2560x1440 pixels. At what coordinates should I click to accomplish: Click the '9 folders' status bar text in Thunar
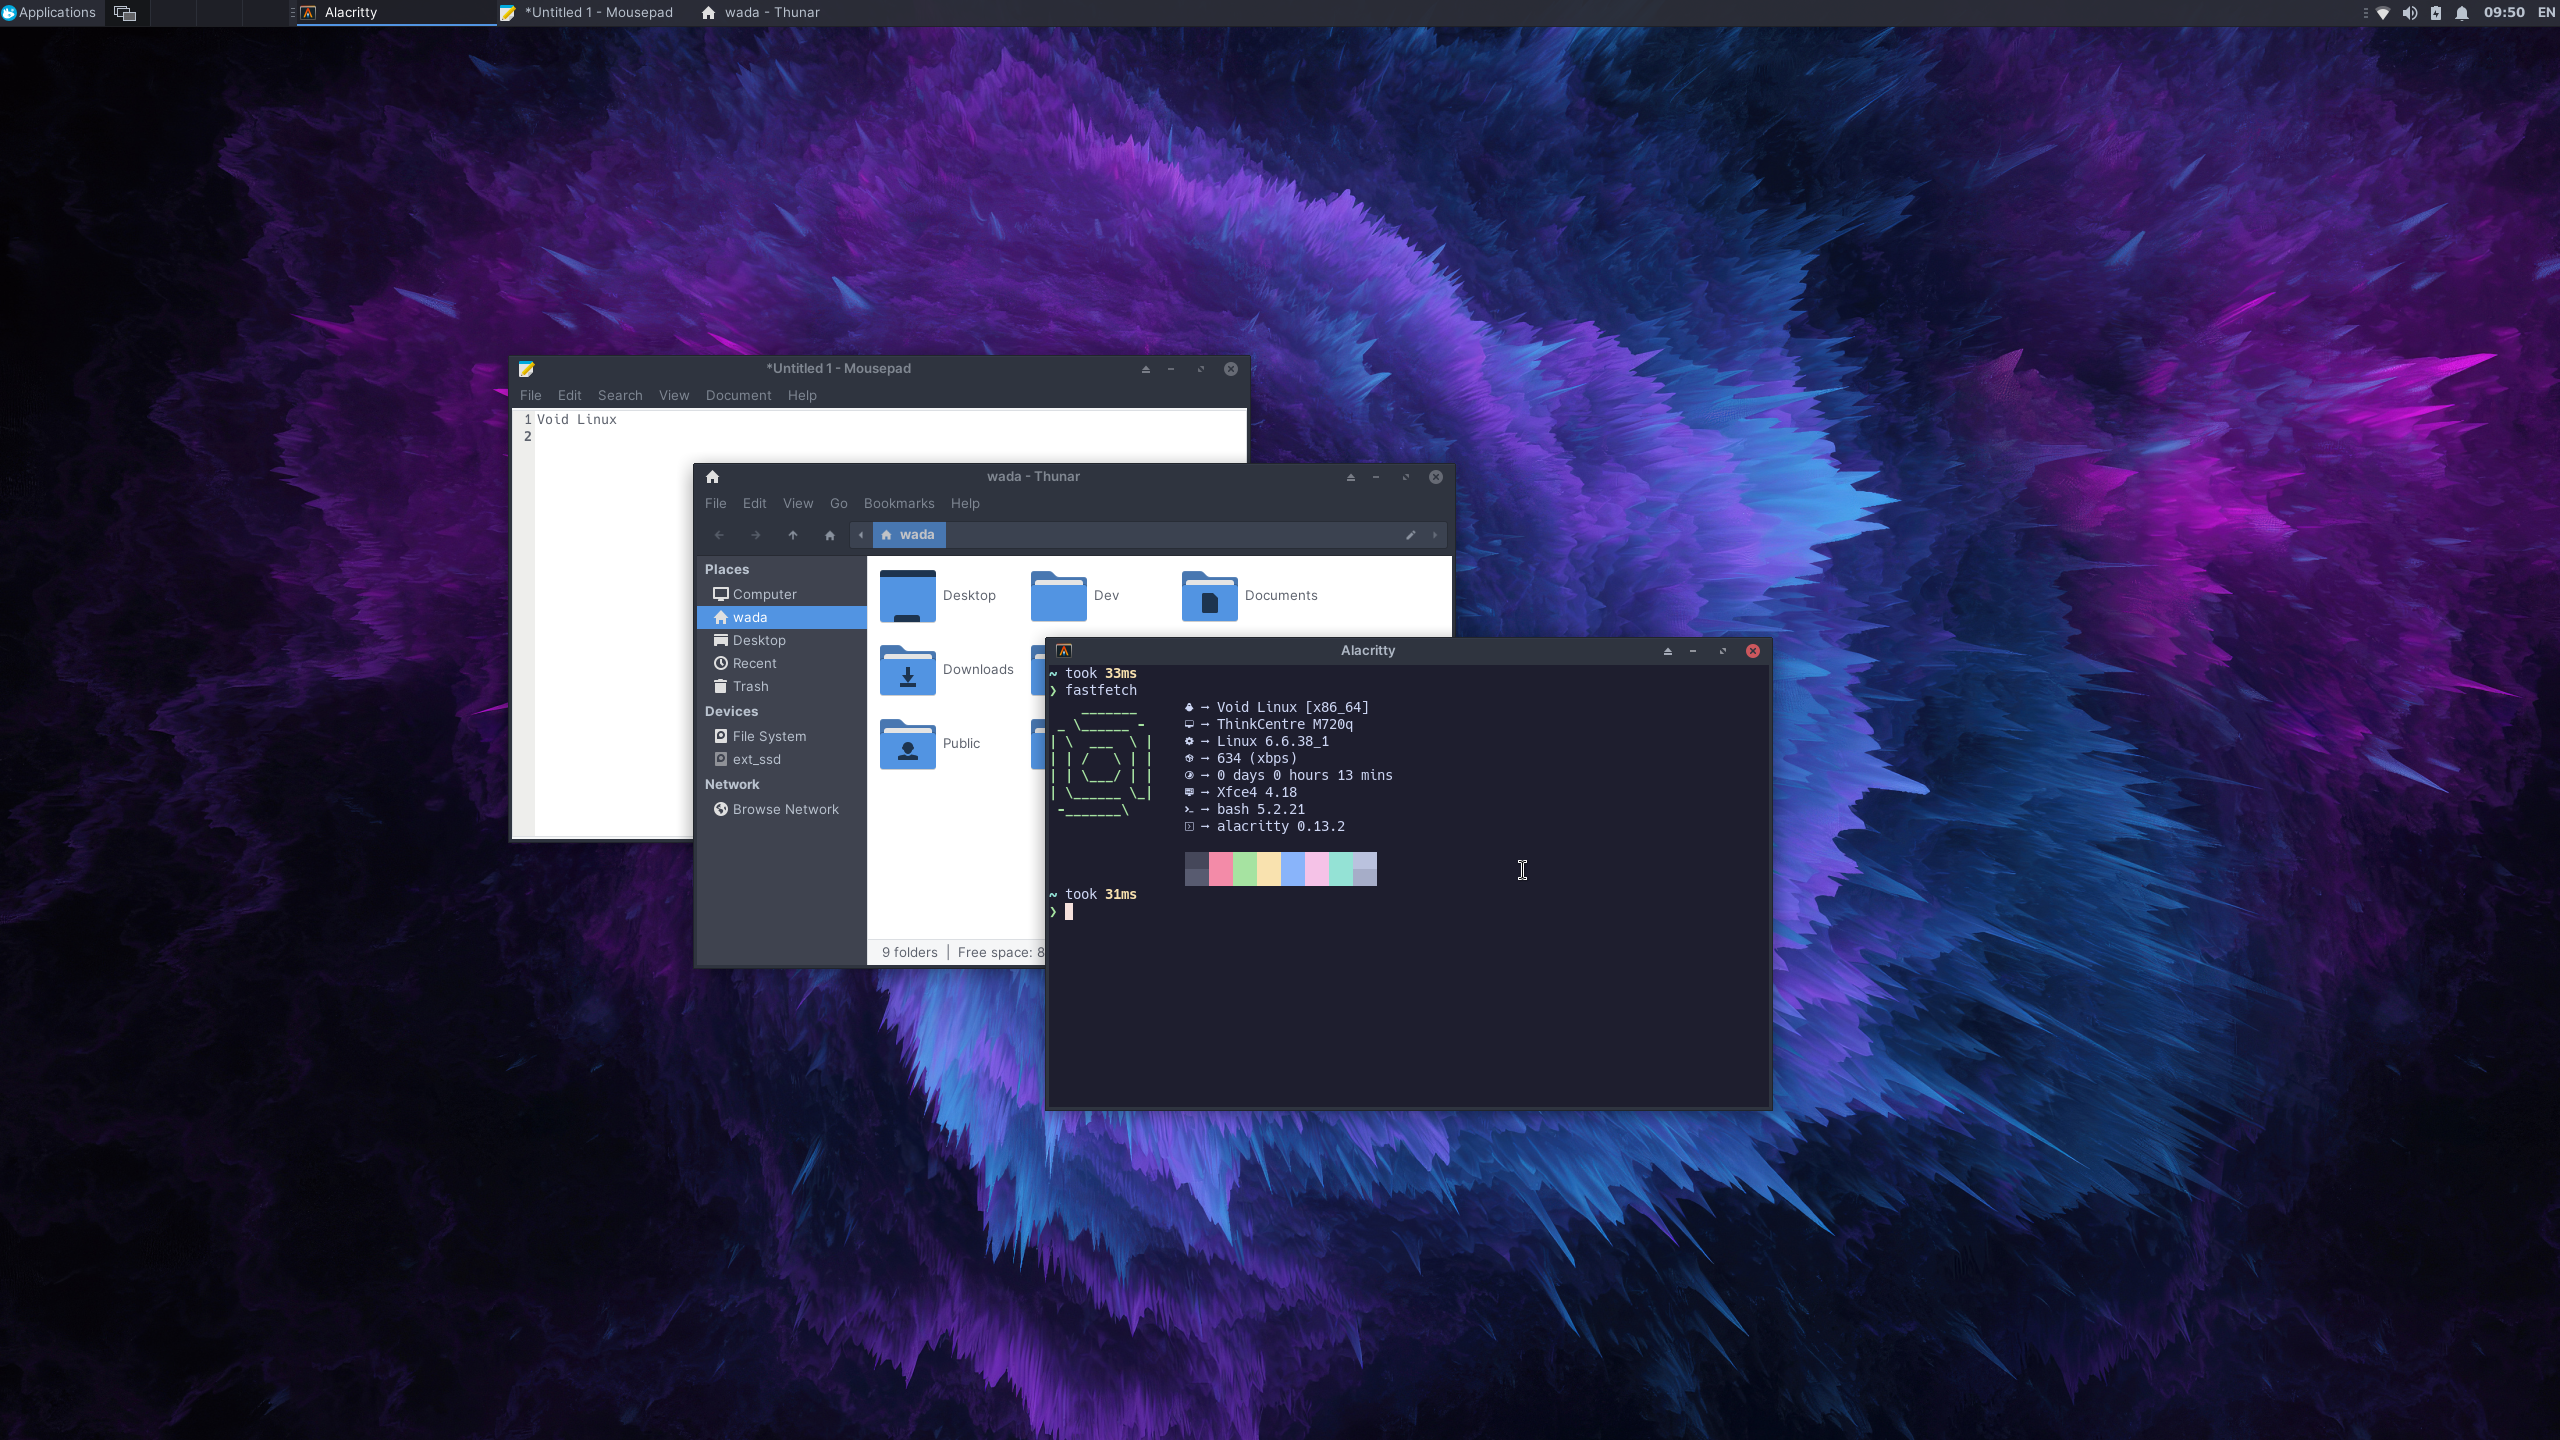click(909, 952)
